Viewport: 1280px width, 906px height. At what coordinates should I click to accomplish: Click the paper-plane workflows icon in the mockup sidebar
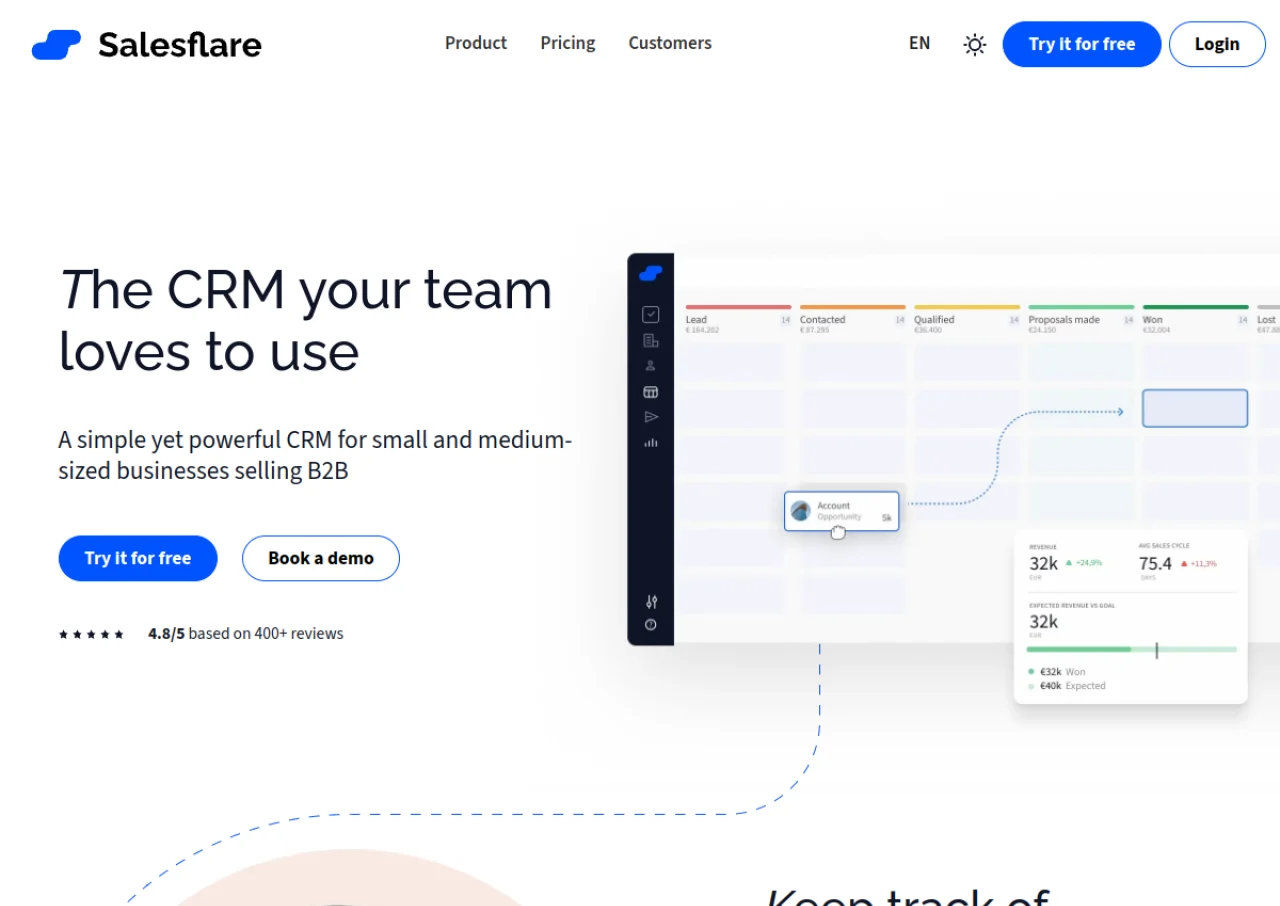(x=651, y=417)
